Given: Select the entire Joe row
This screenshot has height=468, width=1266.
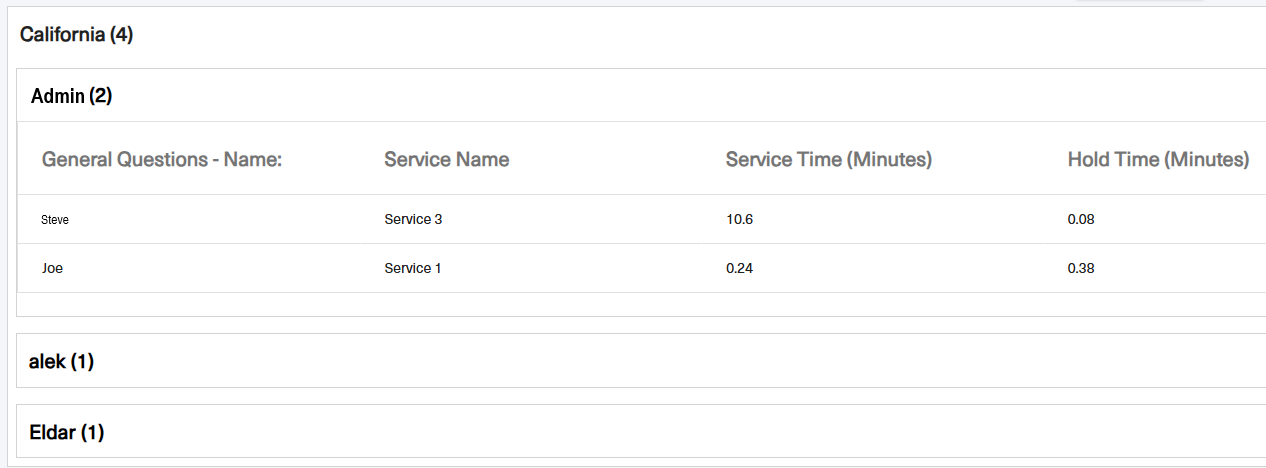Looking at the screenshot, I should click(642, 268).
